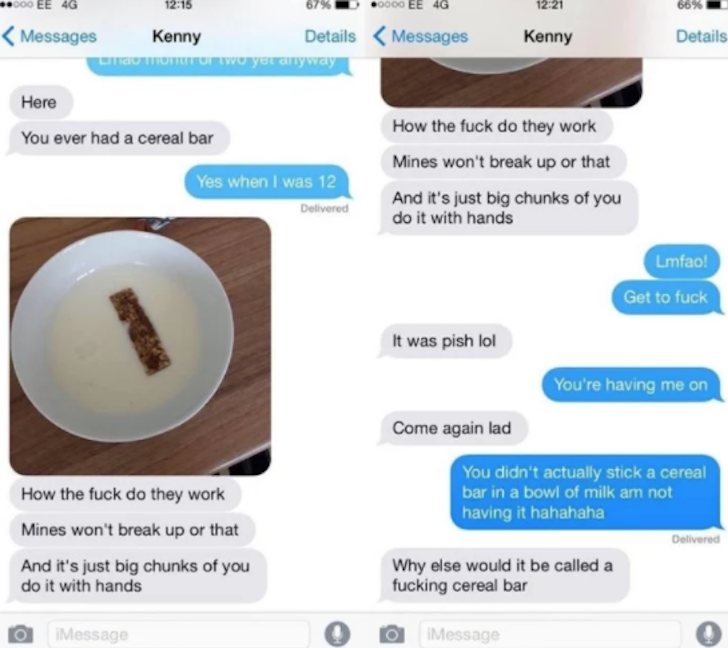The width and height of the screenshot is (728, 648).
Task: Tap back chevron in left chat header
Action: 8,36
